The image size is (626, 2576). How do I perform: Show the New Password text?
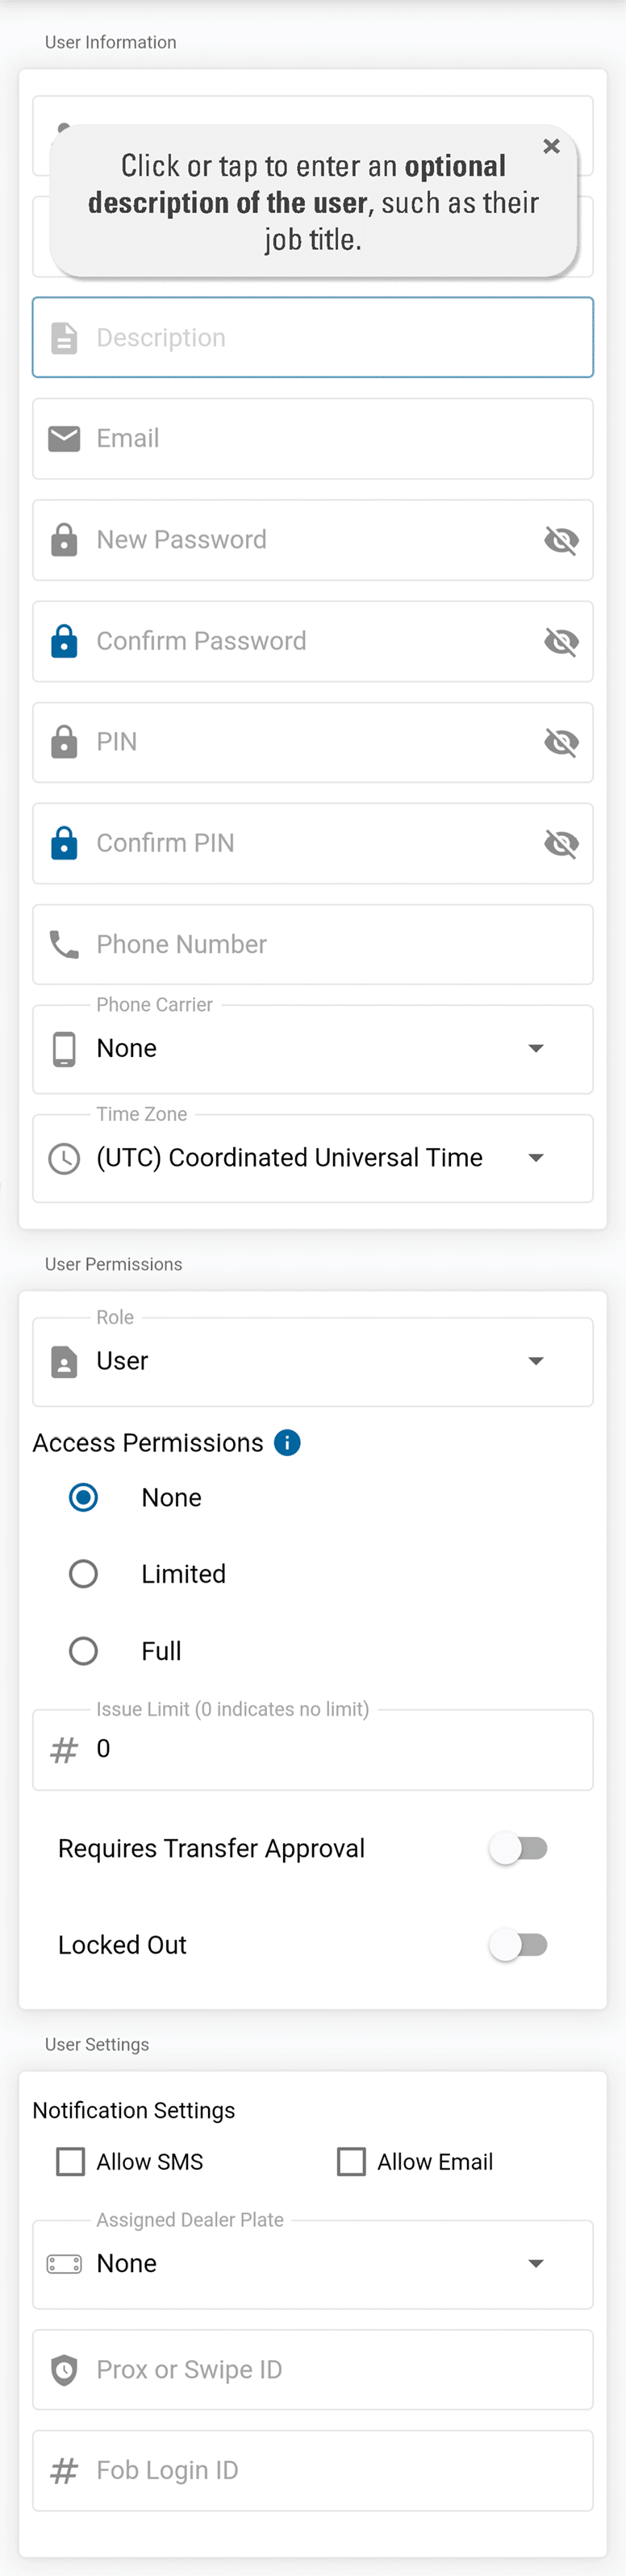click(561, 540)
